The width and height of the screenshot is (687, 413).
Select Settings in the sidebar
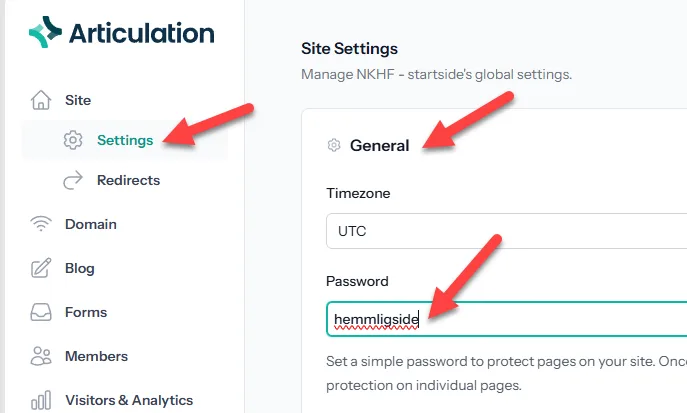[x=125, y=140]
